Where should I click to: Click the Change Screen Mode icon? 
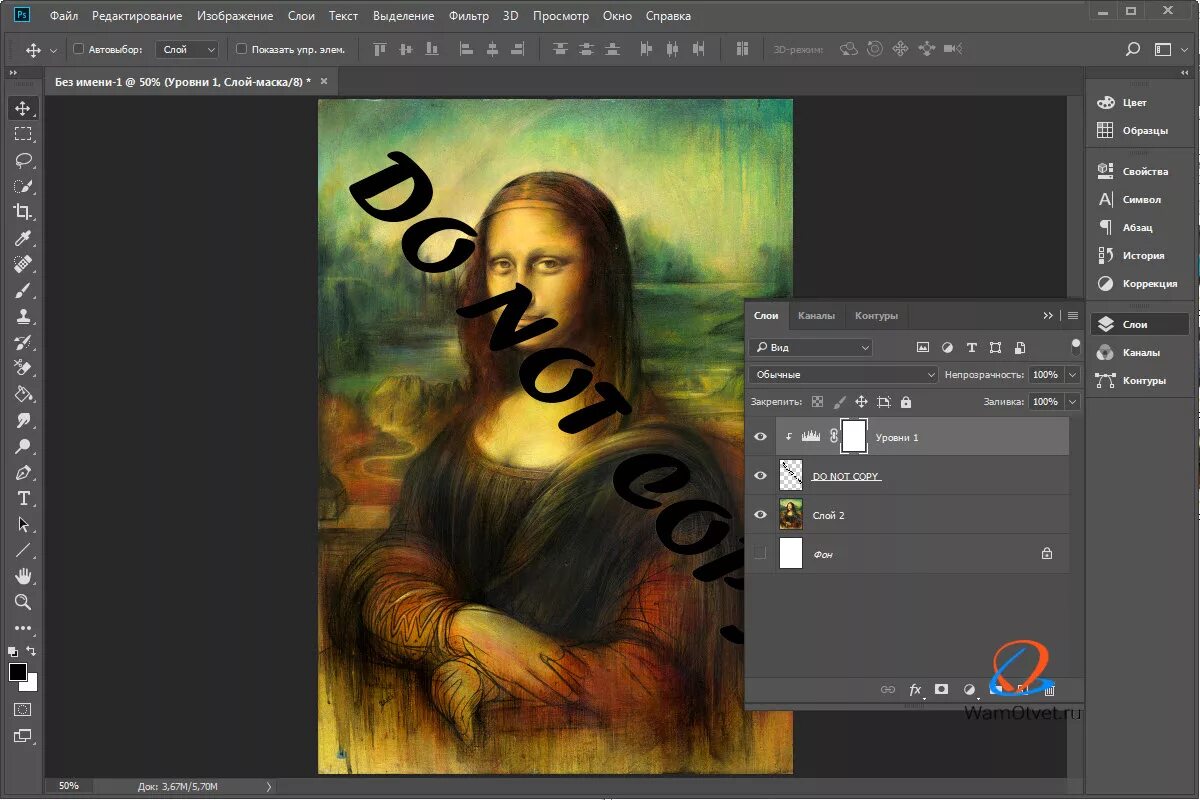pyautogui.click(x=22, y=736)
